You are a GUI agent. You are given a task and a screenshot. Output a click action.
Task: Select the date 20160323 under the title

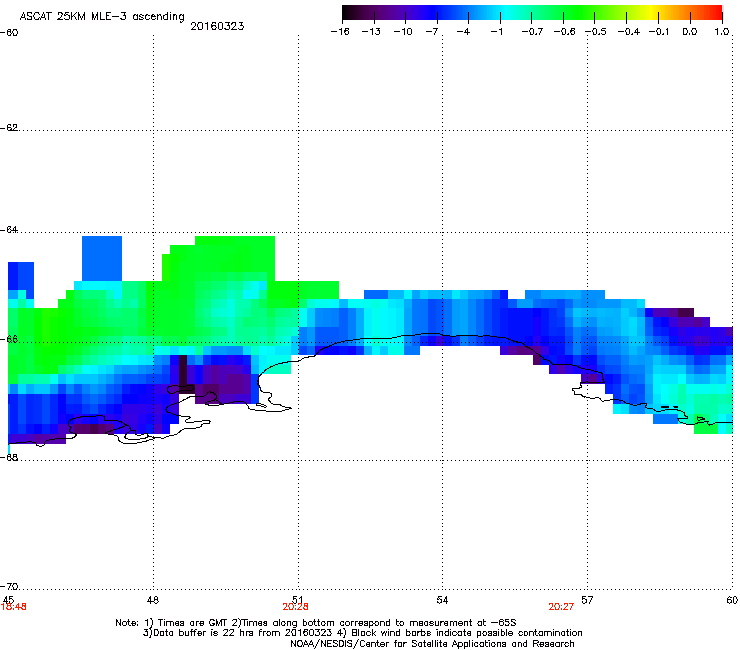click(x=217, y=26)
